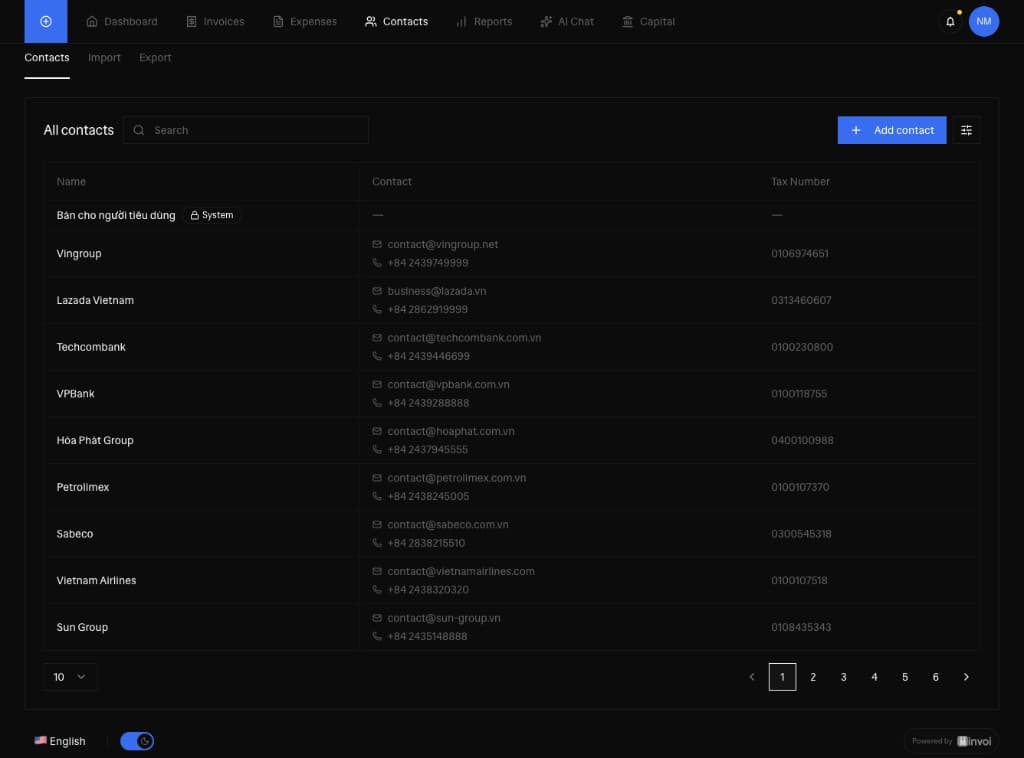Switch to the Import tab
Image resolution: width=1024 pixels, height=758 pixels.
point(104,57)
